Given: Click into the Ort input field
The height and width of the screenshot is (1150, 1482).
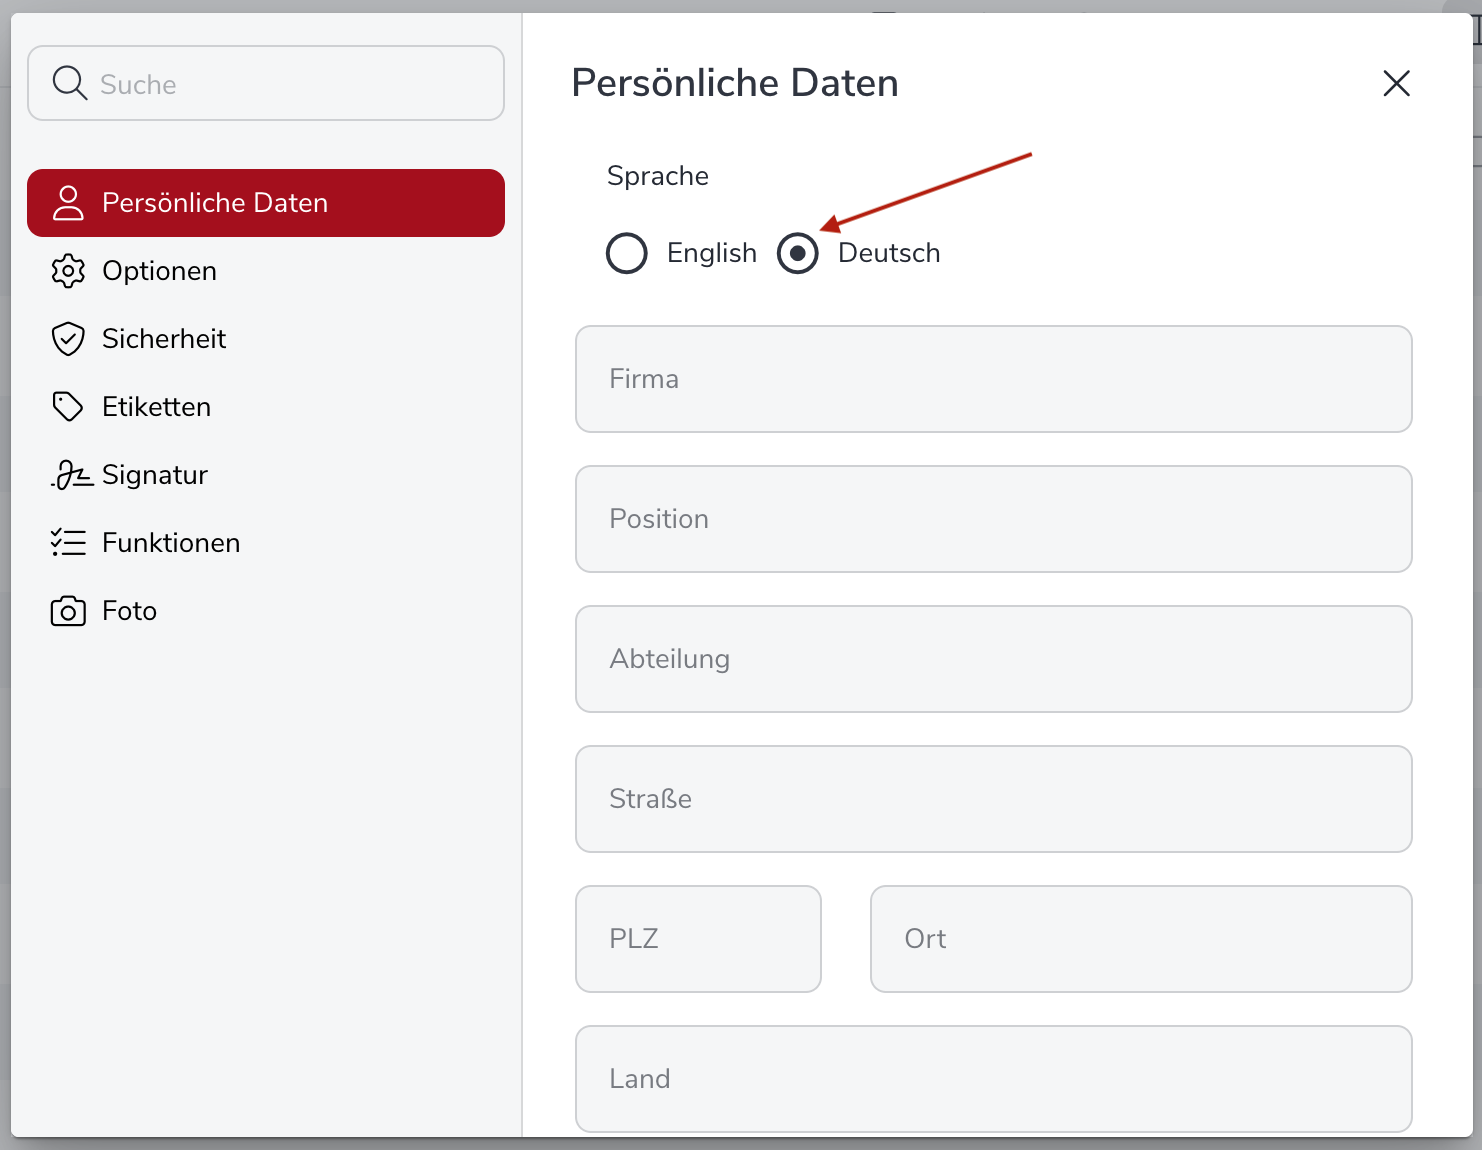Looking at the screenshot, I should point(1140,939).
